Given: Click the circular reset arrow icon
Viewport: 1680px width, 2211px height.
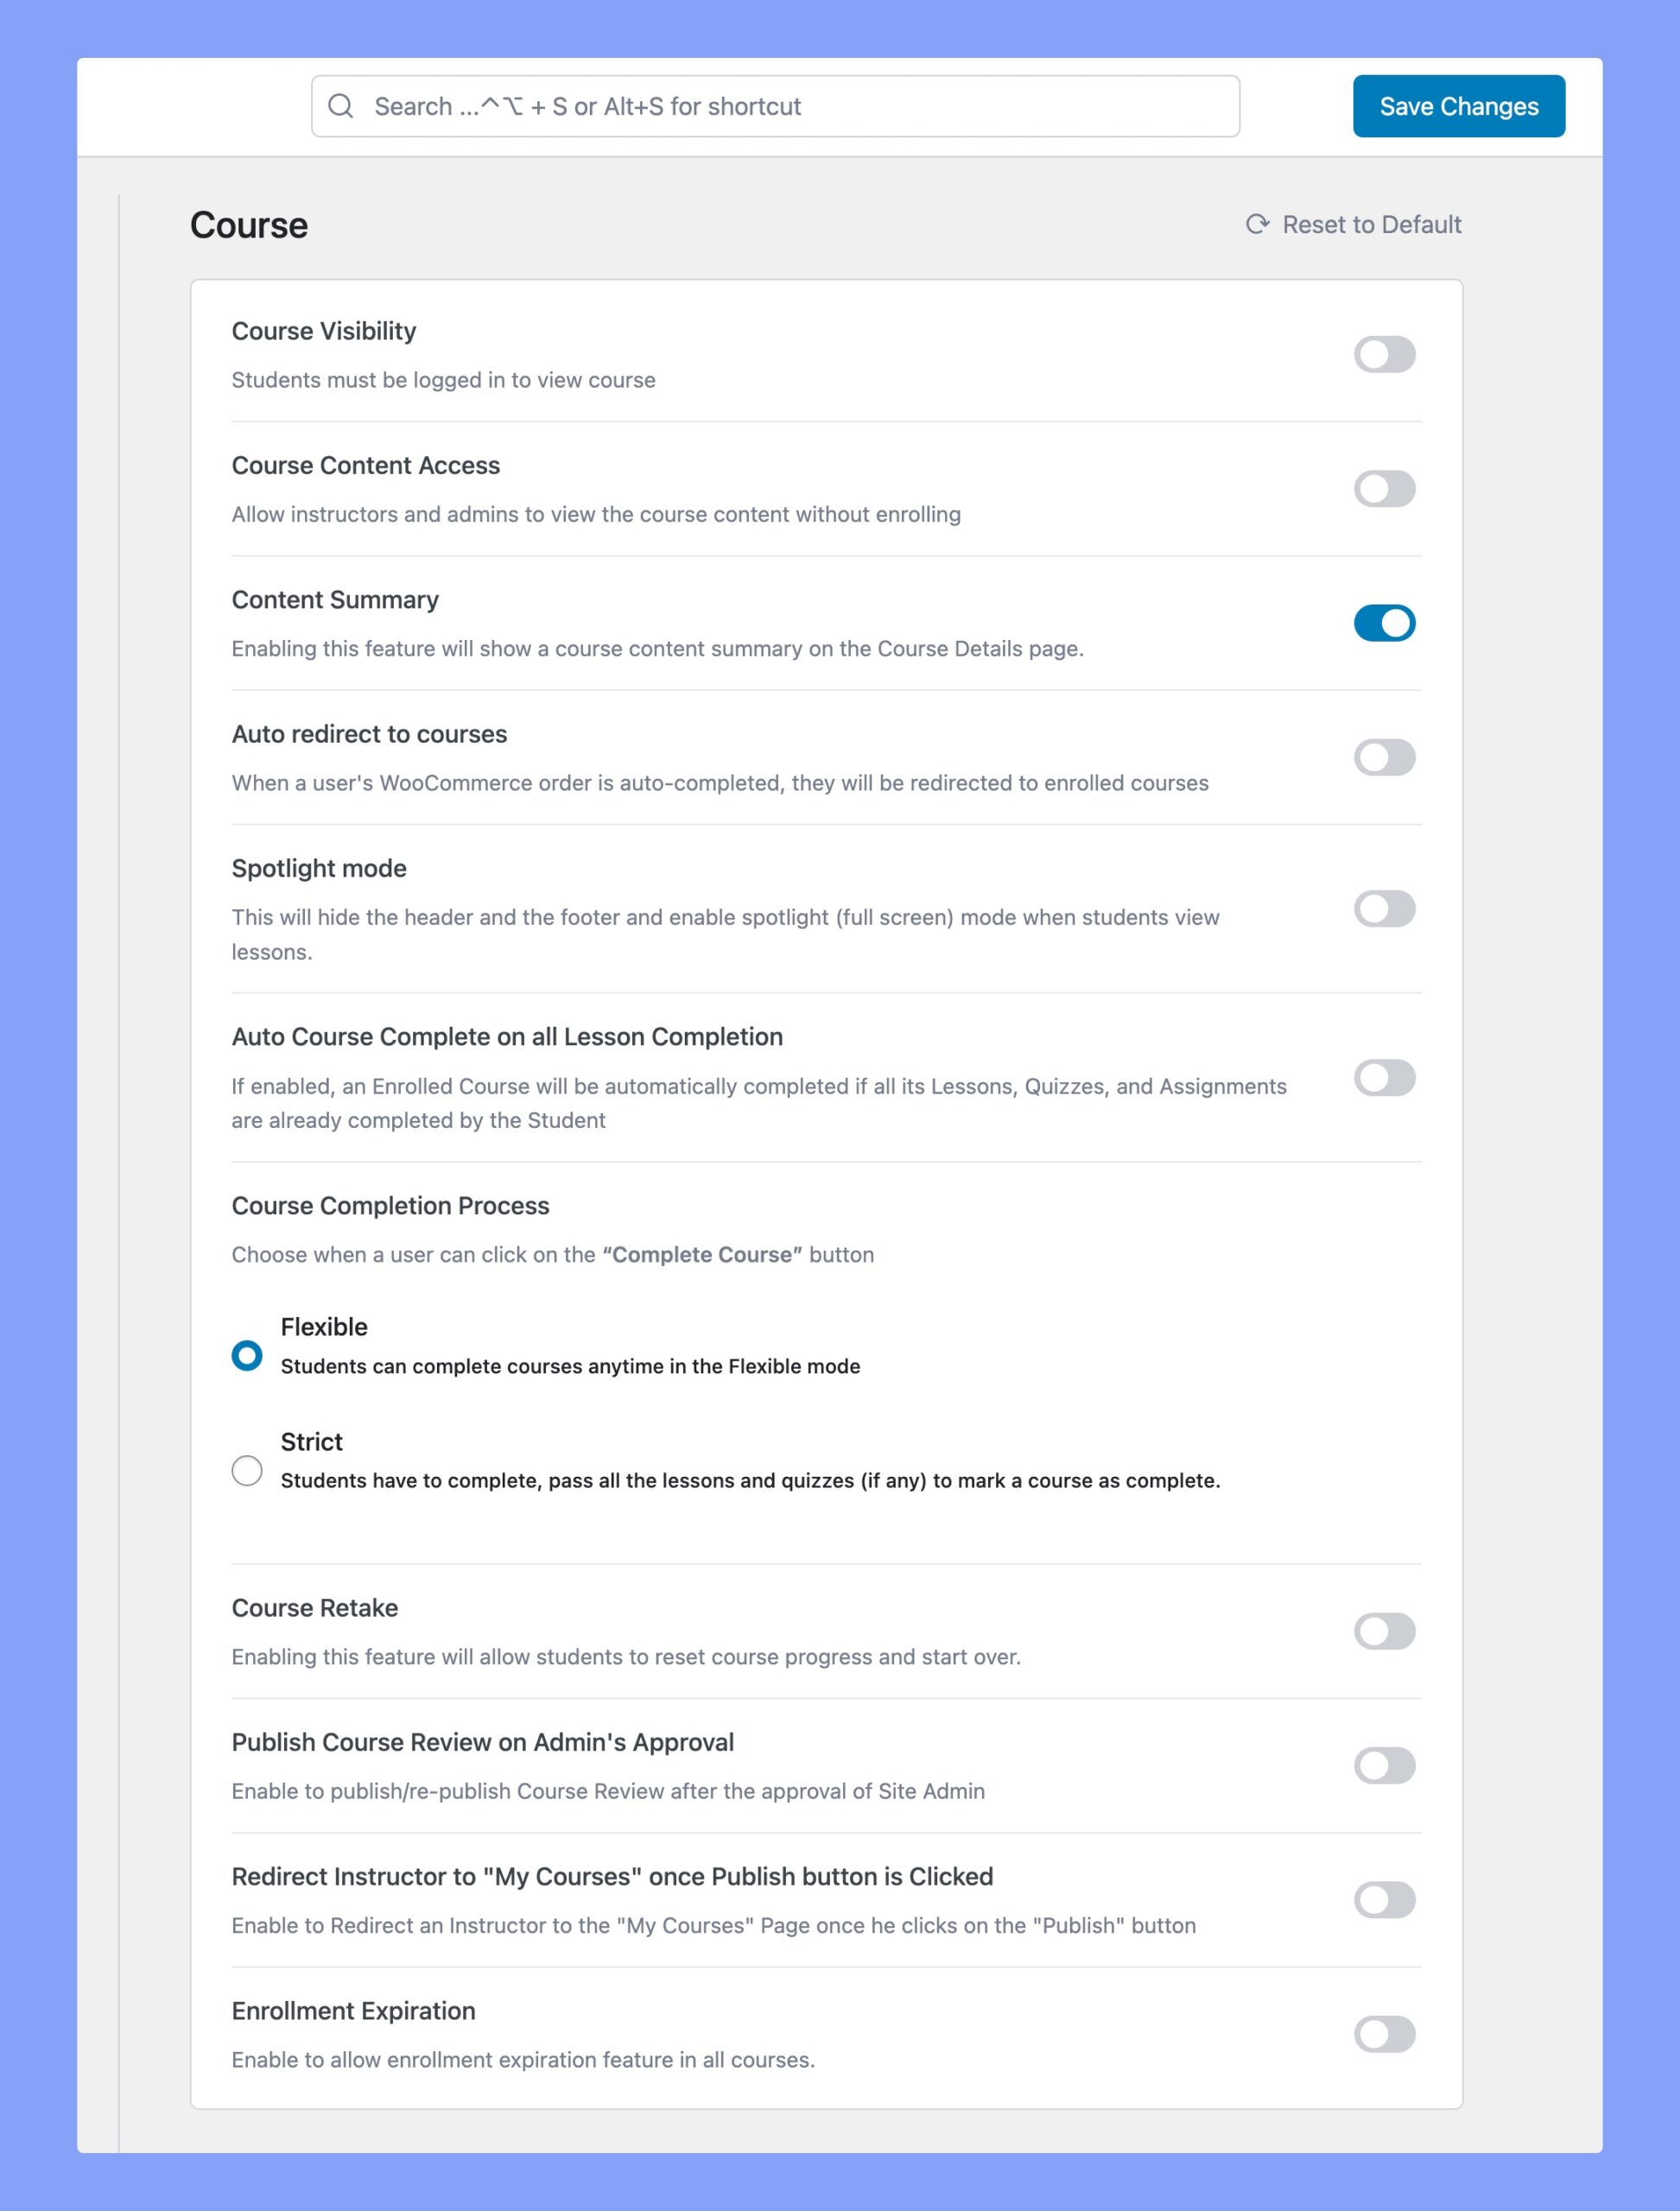Looking at the screenshot, I should pos(1255,224).
